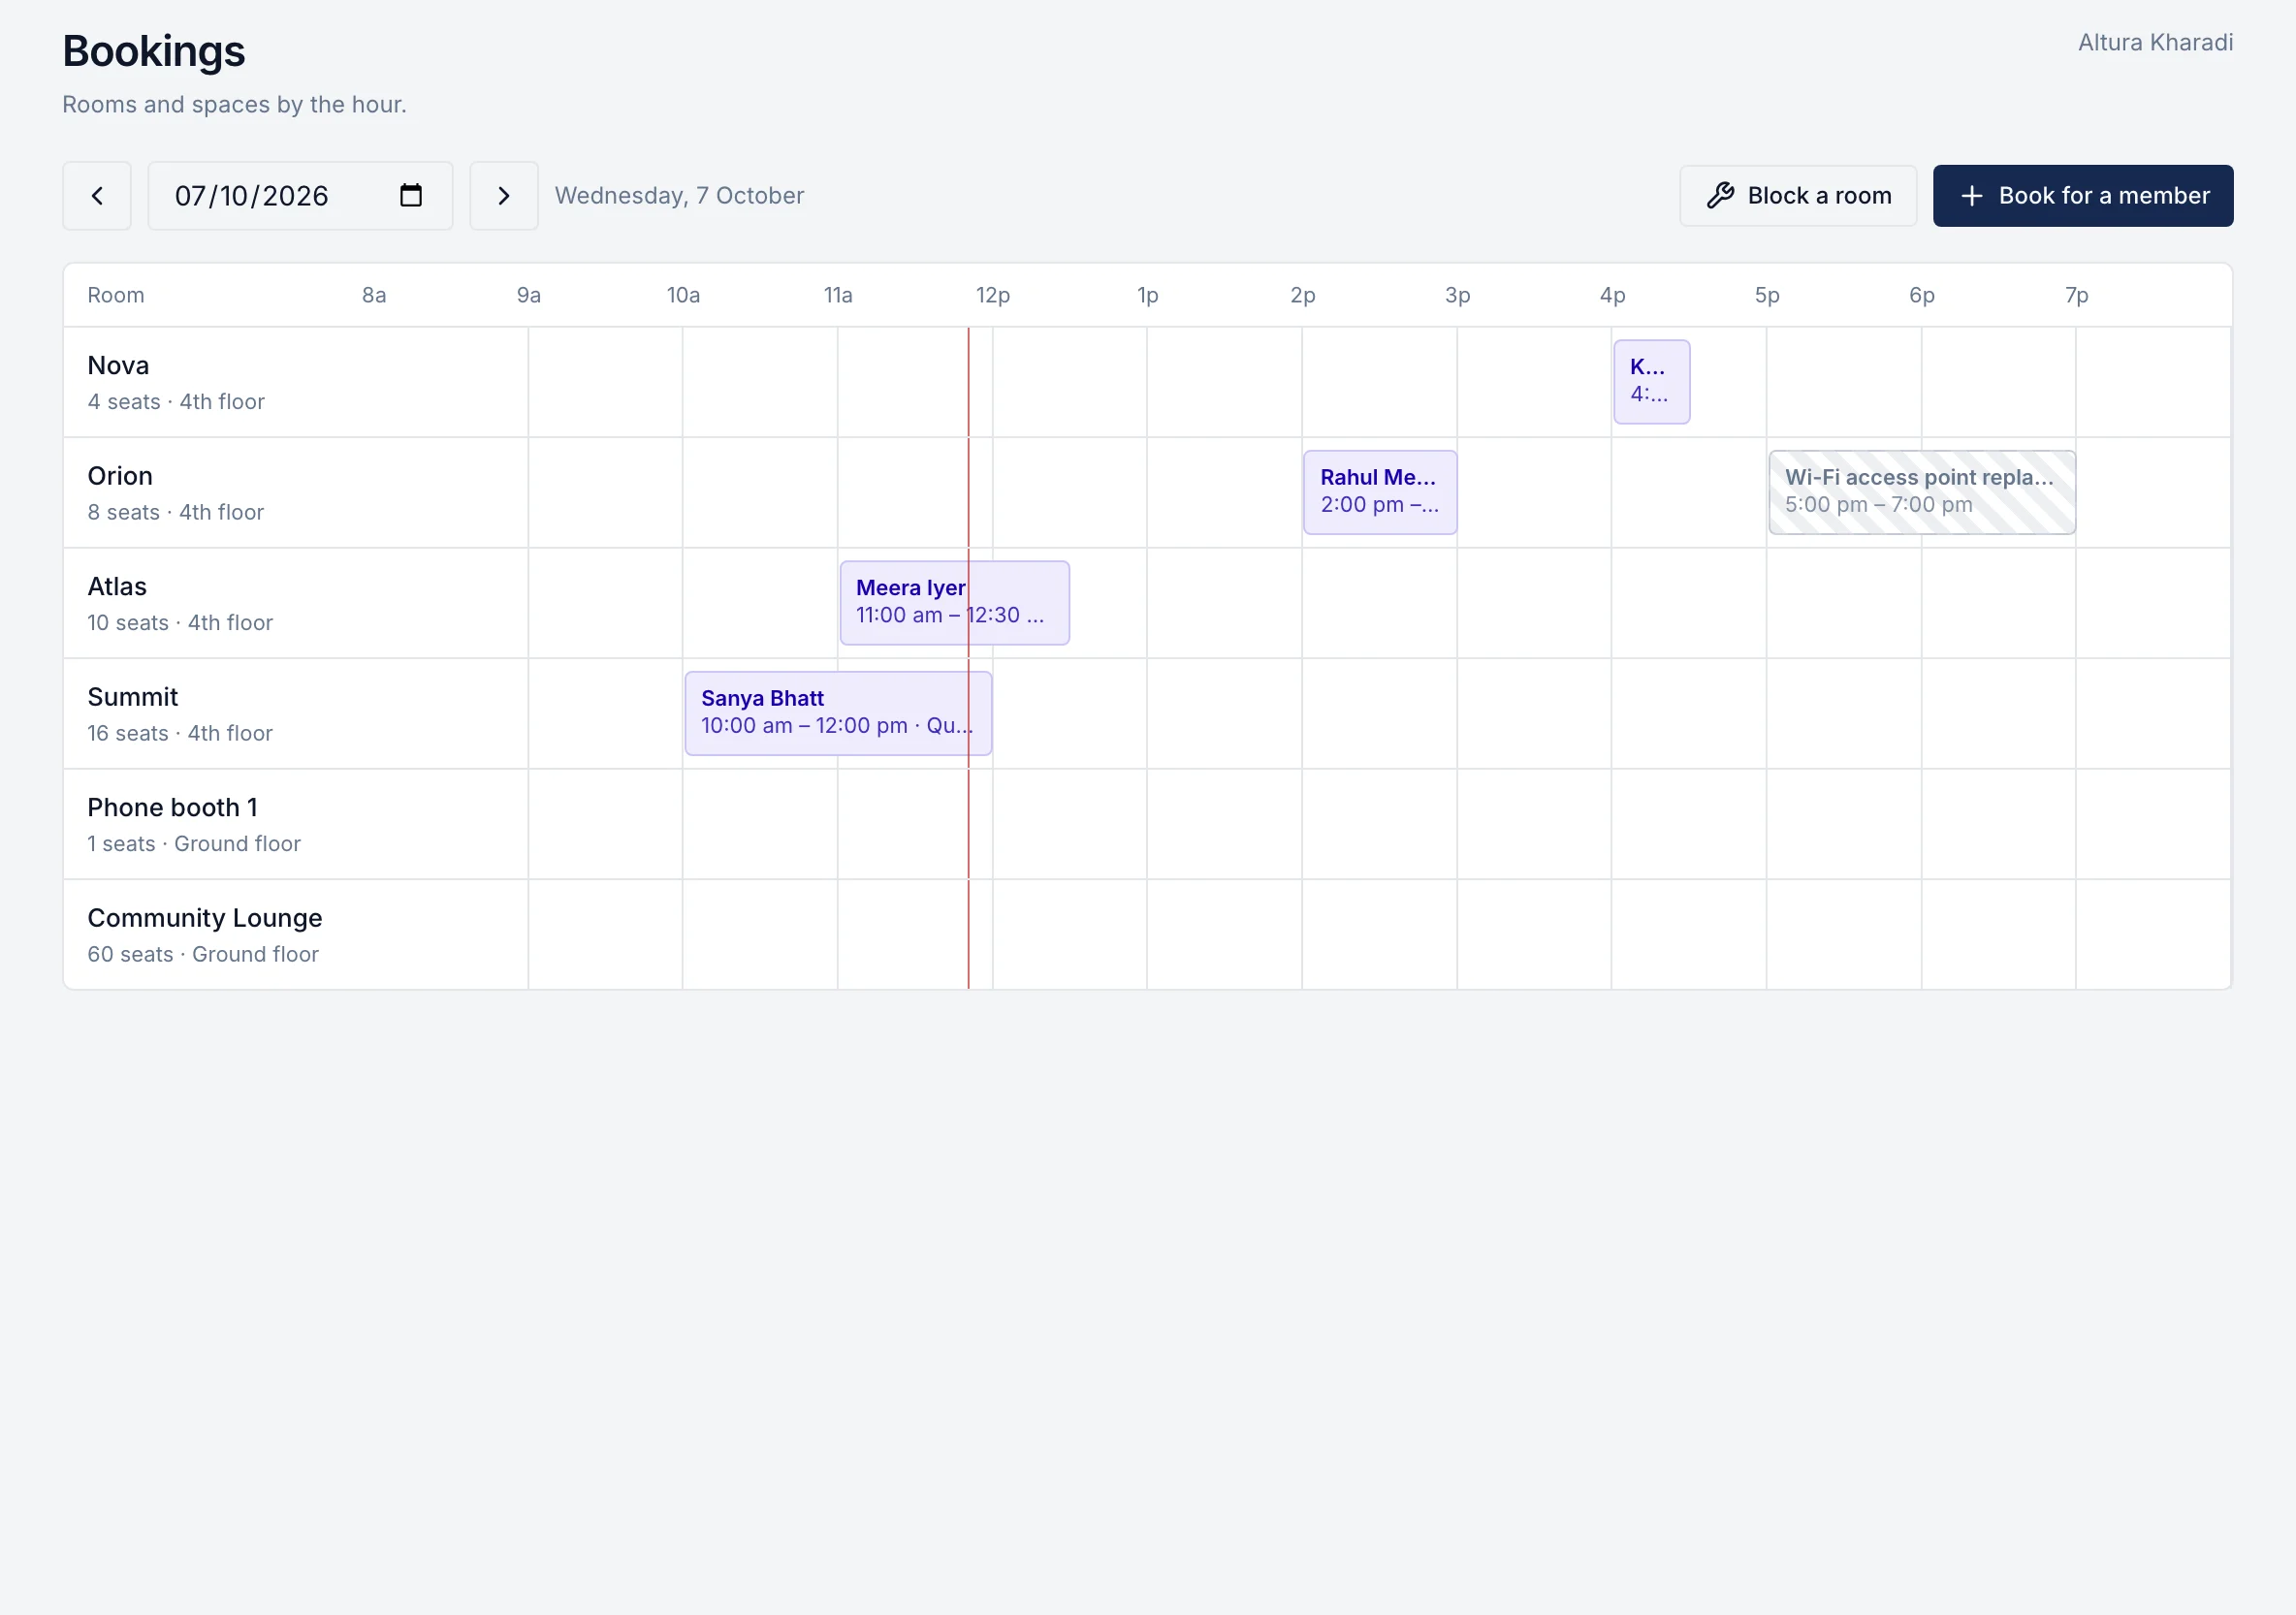Click the 8a column header

374,296
